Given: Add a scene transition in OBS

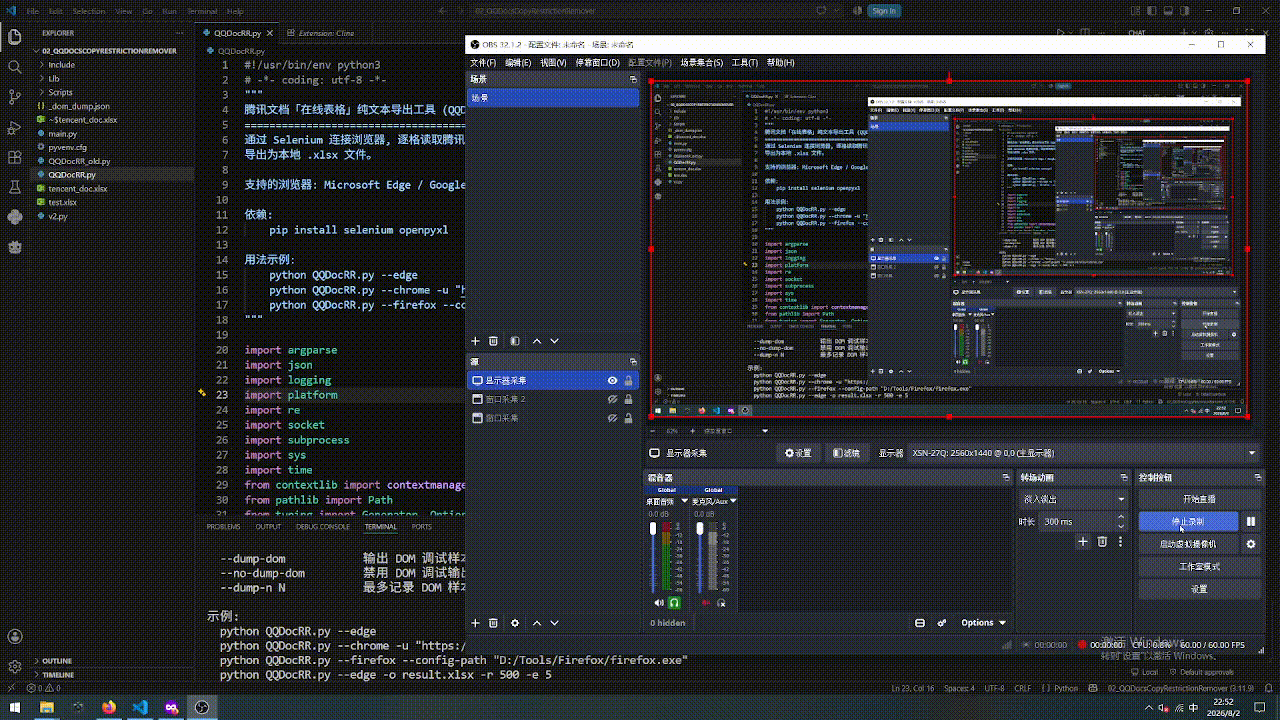Looking at the screenshot, I should (1082, 542).
